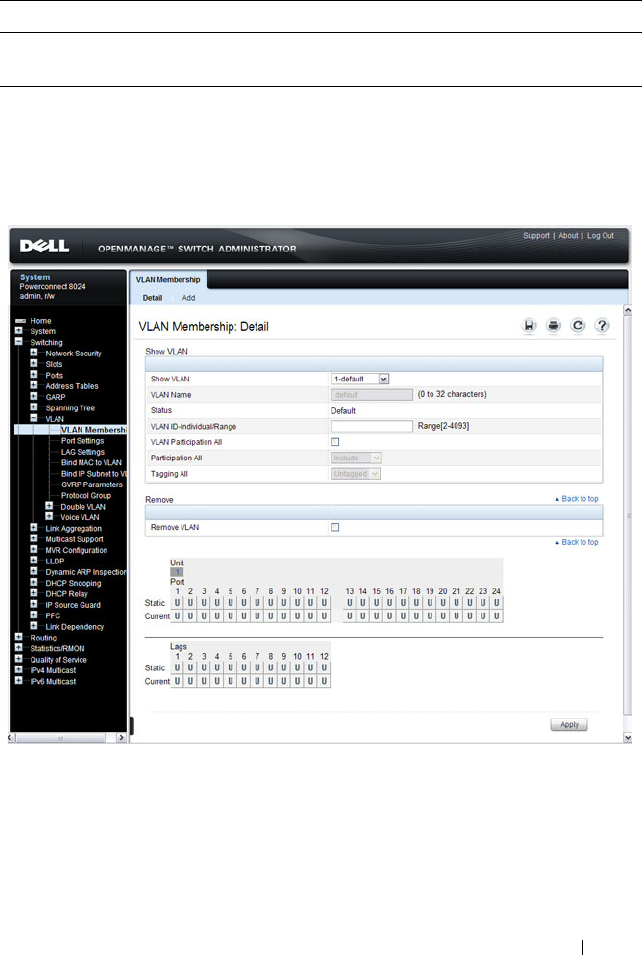Toggle Static membership for Port 12
642x955 pixels.
(324, 603)
